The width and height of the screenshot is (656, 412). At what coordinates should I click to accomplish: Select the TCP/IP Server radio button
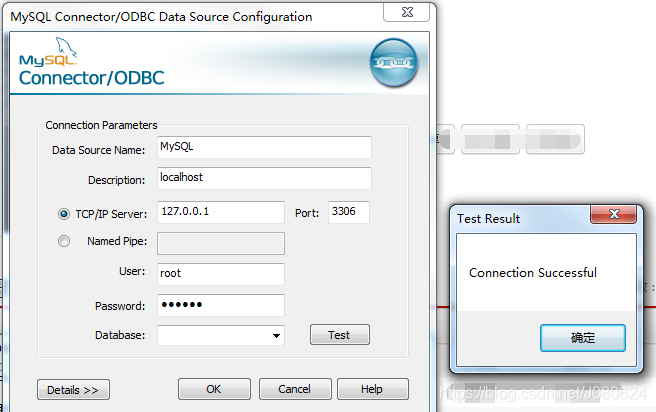coord(64,214)
